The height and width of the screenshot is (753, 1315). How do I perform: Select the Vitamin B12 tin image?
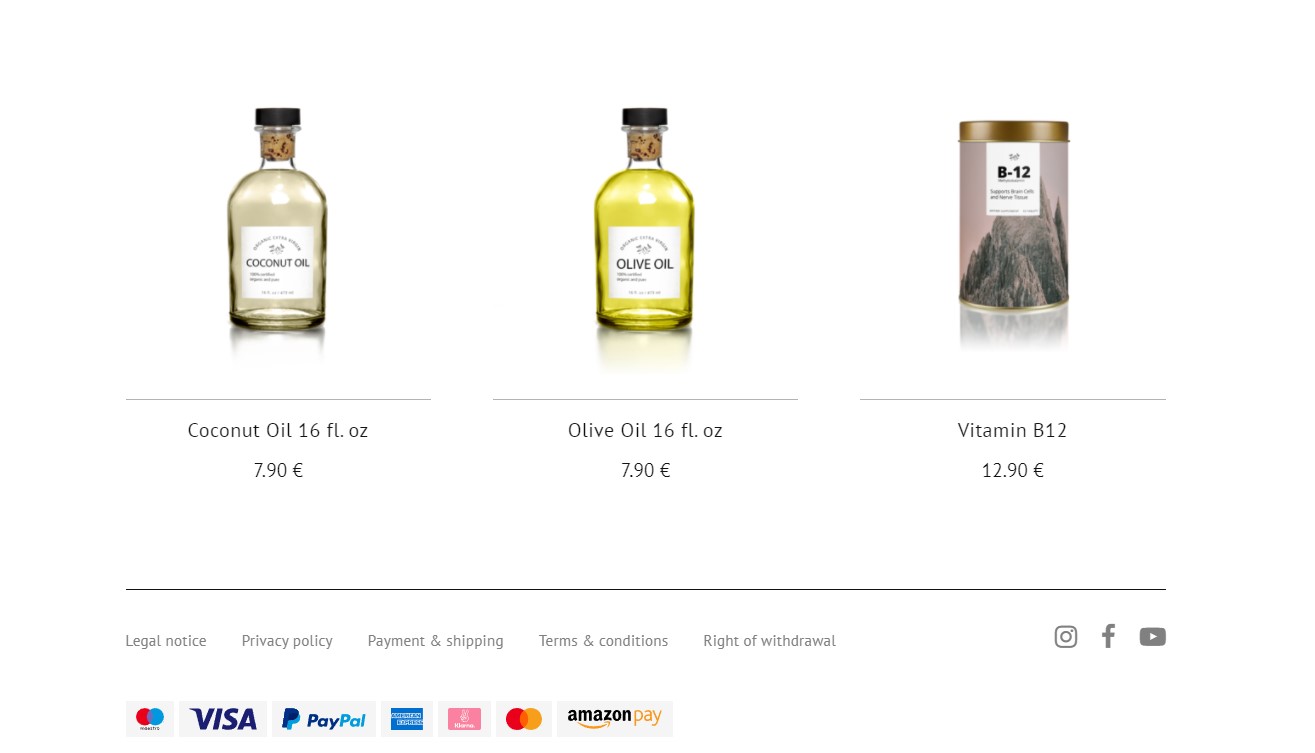(1013, 233)
